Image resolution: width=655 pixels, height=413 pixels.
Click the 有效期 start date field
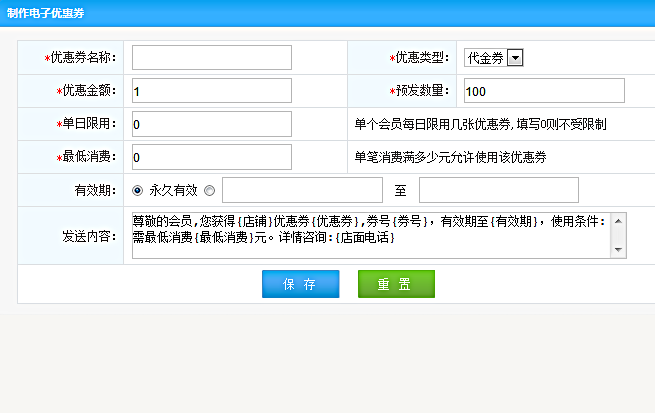coord(302,190)
